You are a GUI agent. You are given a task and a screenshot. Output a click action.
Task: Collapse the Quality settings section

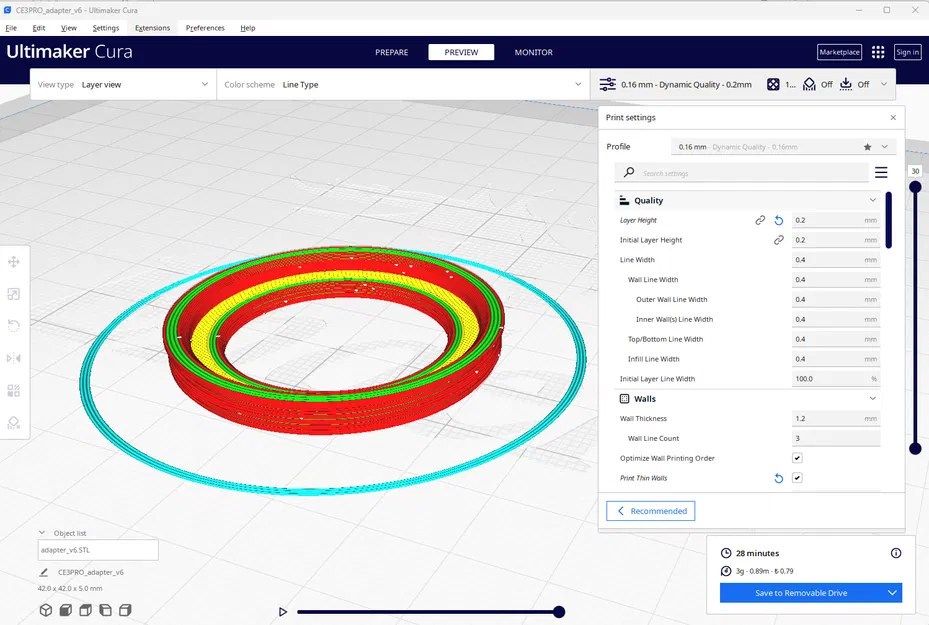pos(873,200)
